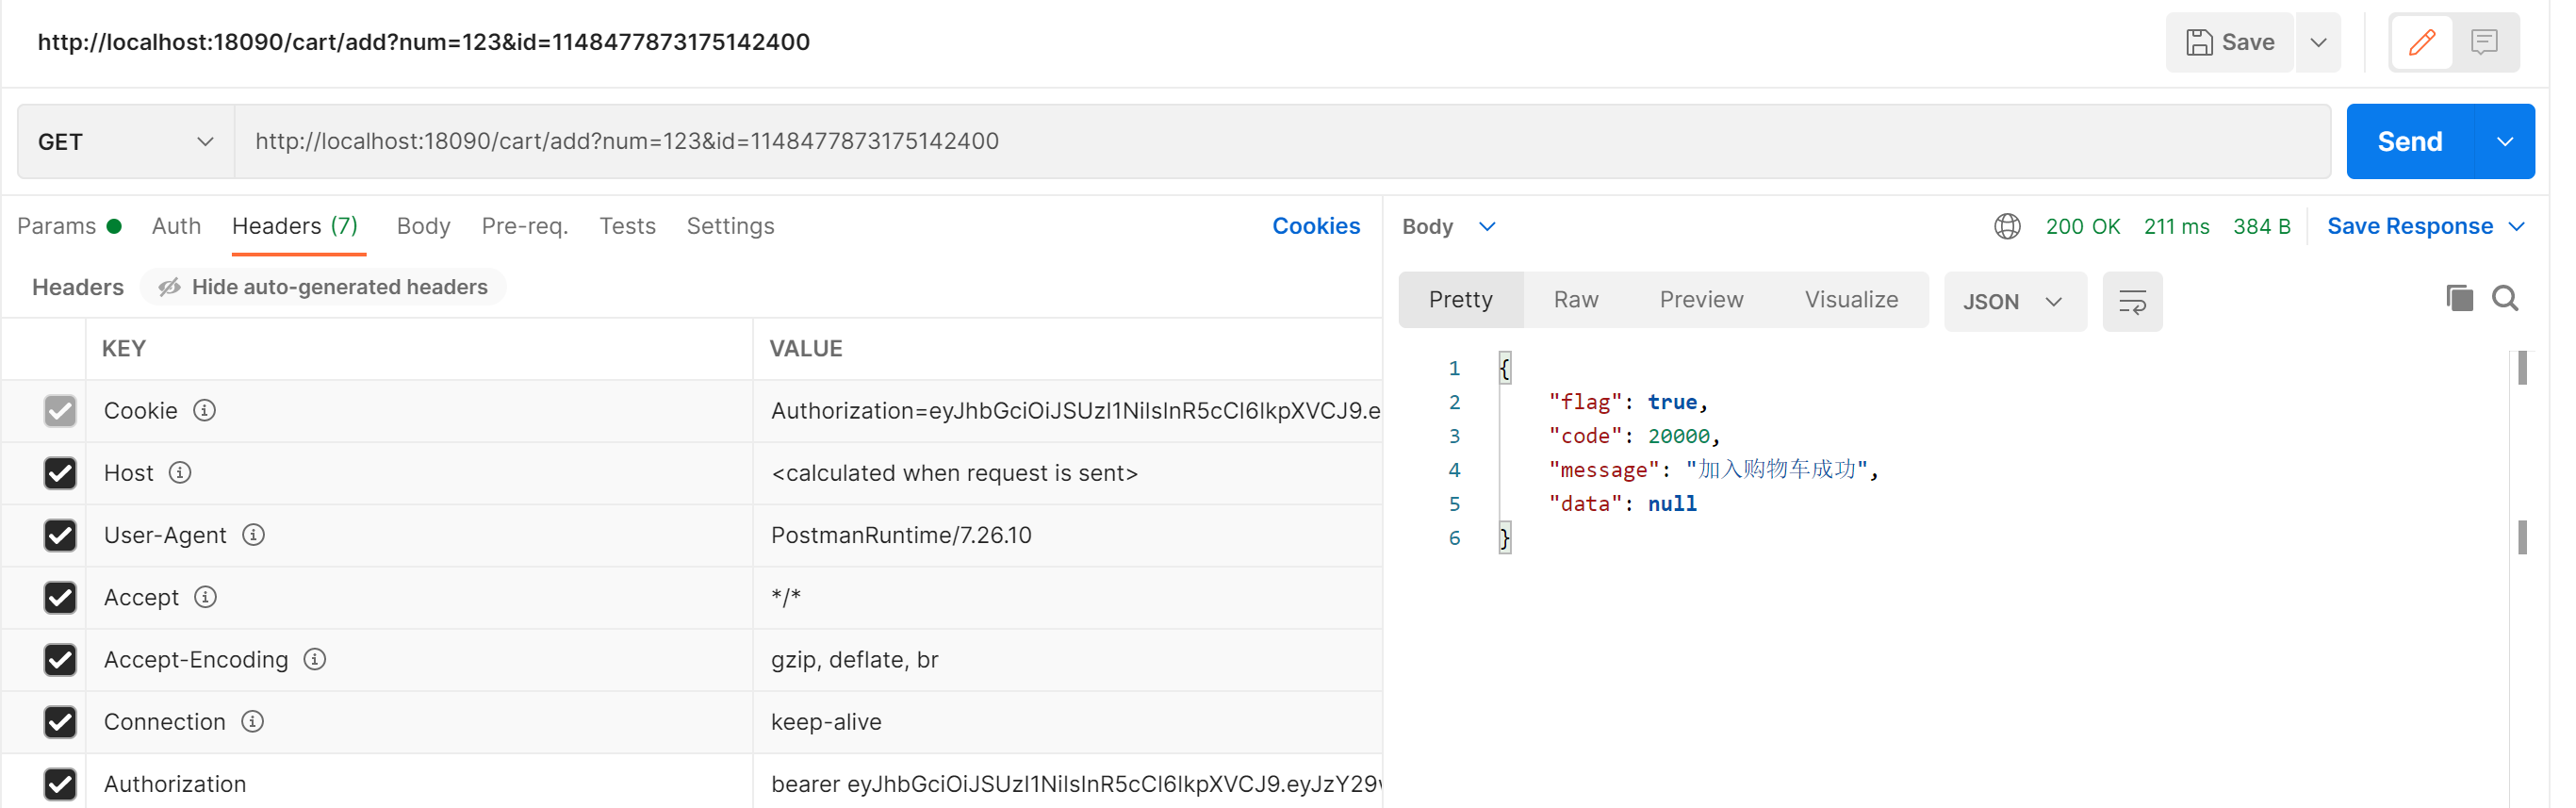Open the Send button dropdown arrow
2576x808 pixels.
pyautogui.click(x=2504, y=142)
